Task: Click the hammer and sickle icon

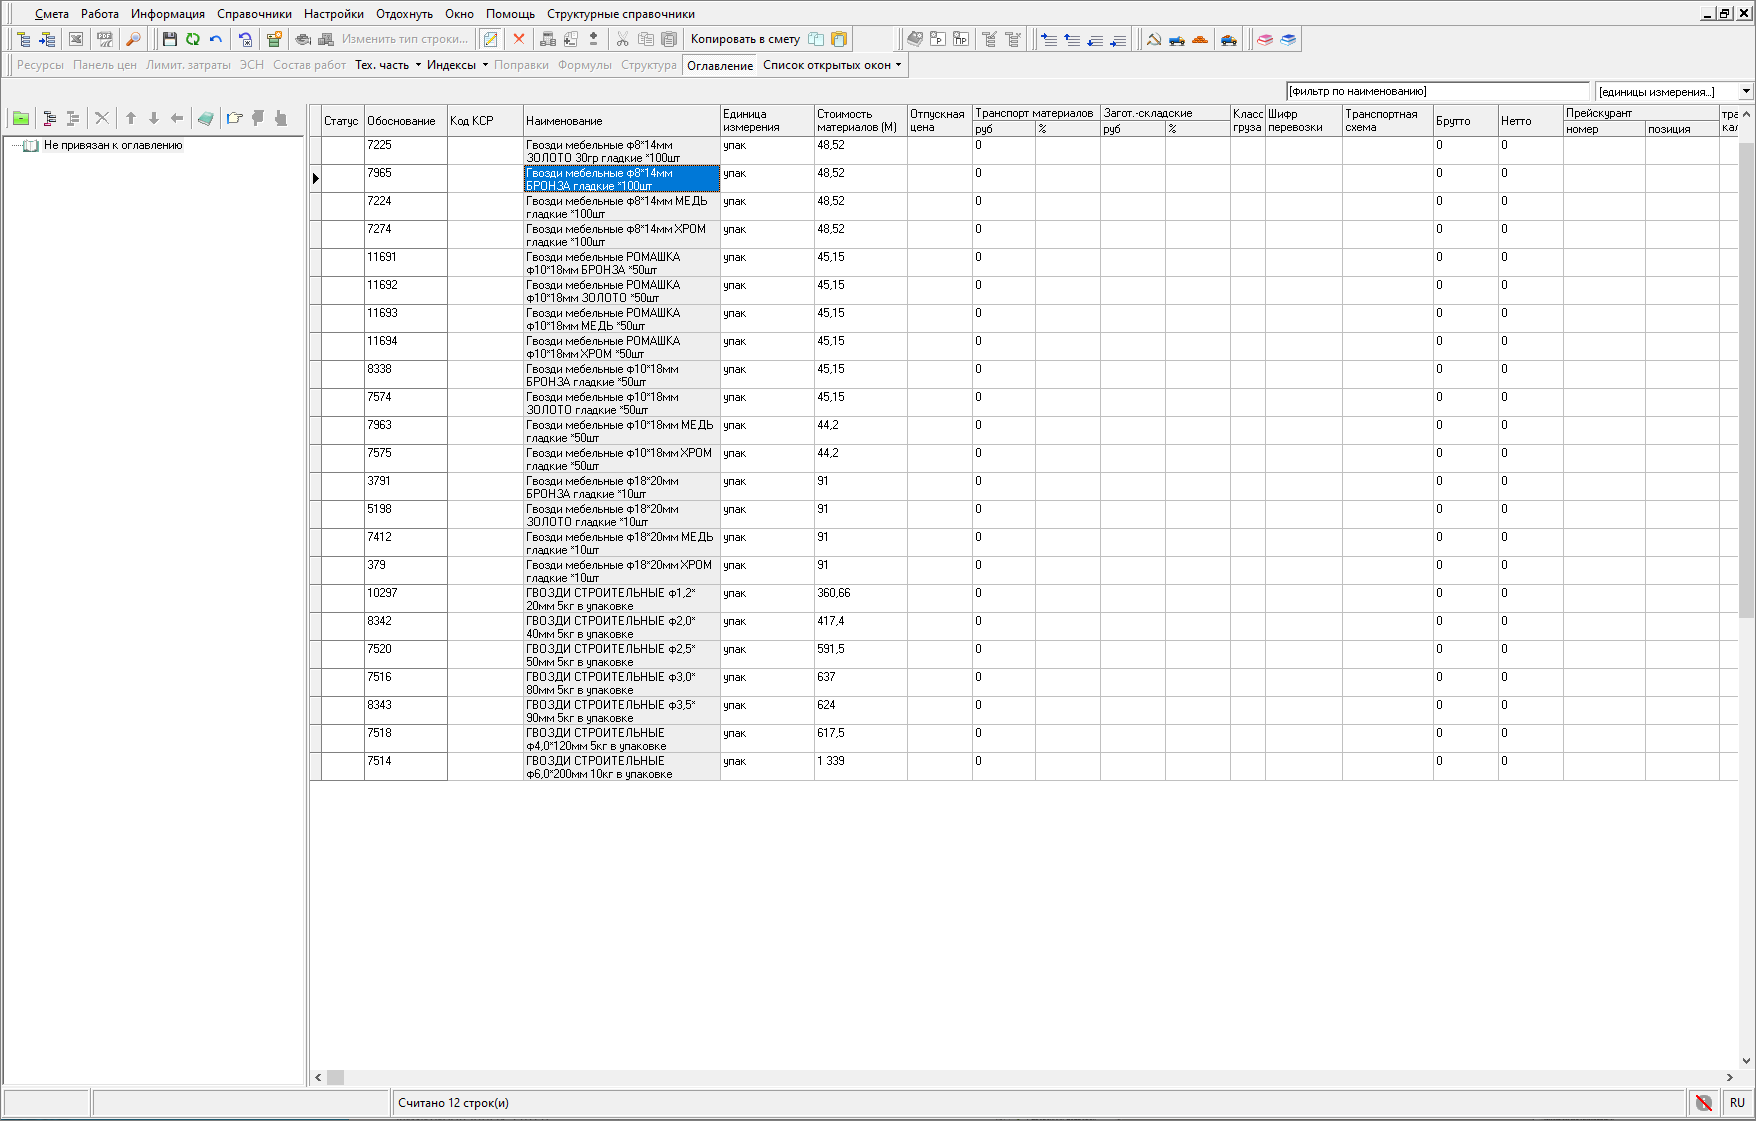Action: pyautogui.click(x=1153, y=39)
